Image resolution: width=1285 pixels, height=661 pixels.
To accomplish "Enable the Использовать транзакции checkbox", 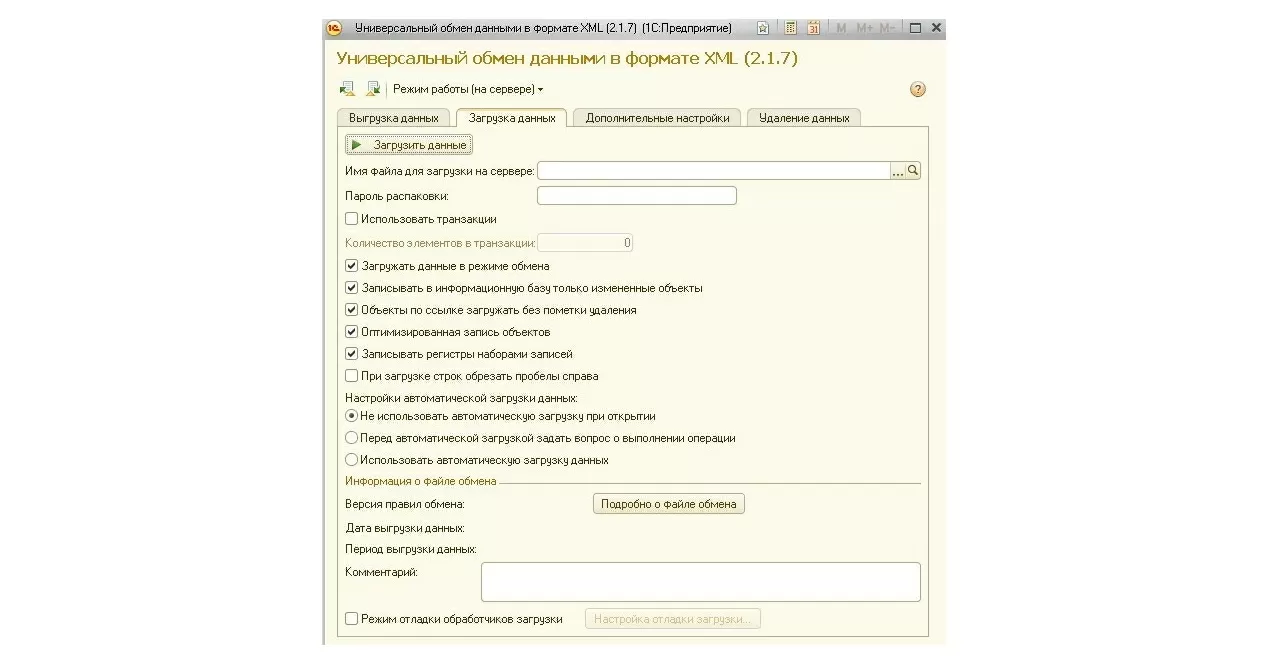I will pos(352,219).
